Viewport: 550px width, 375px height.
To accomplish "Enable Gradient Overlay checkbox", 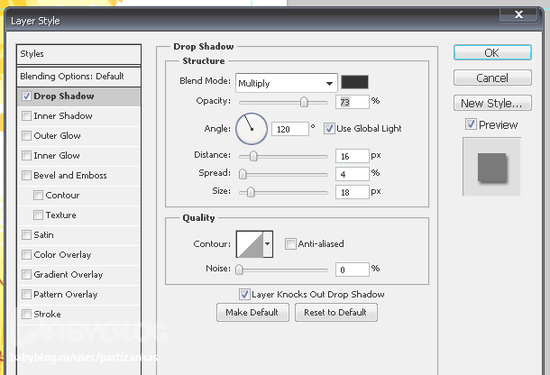I will (x=26, y=274).
